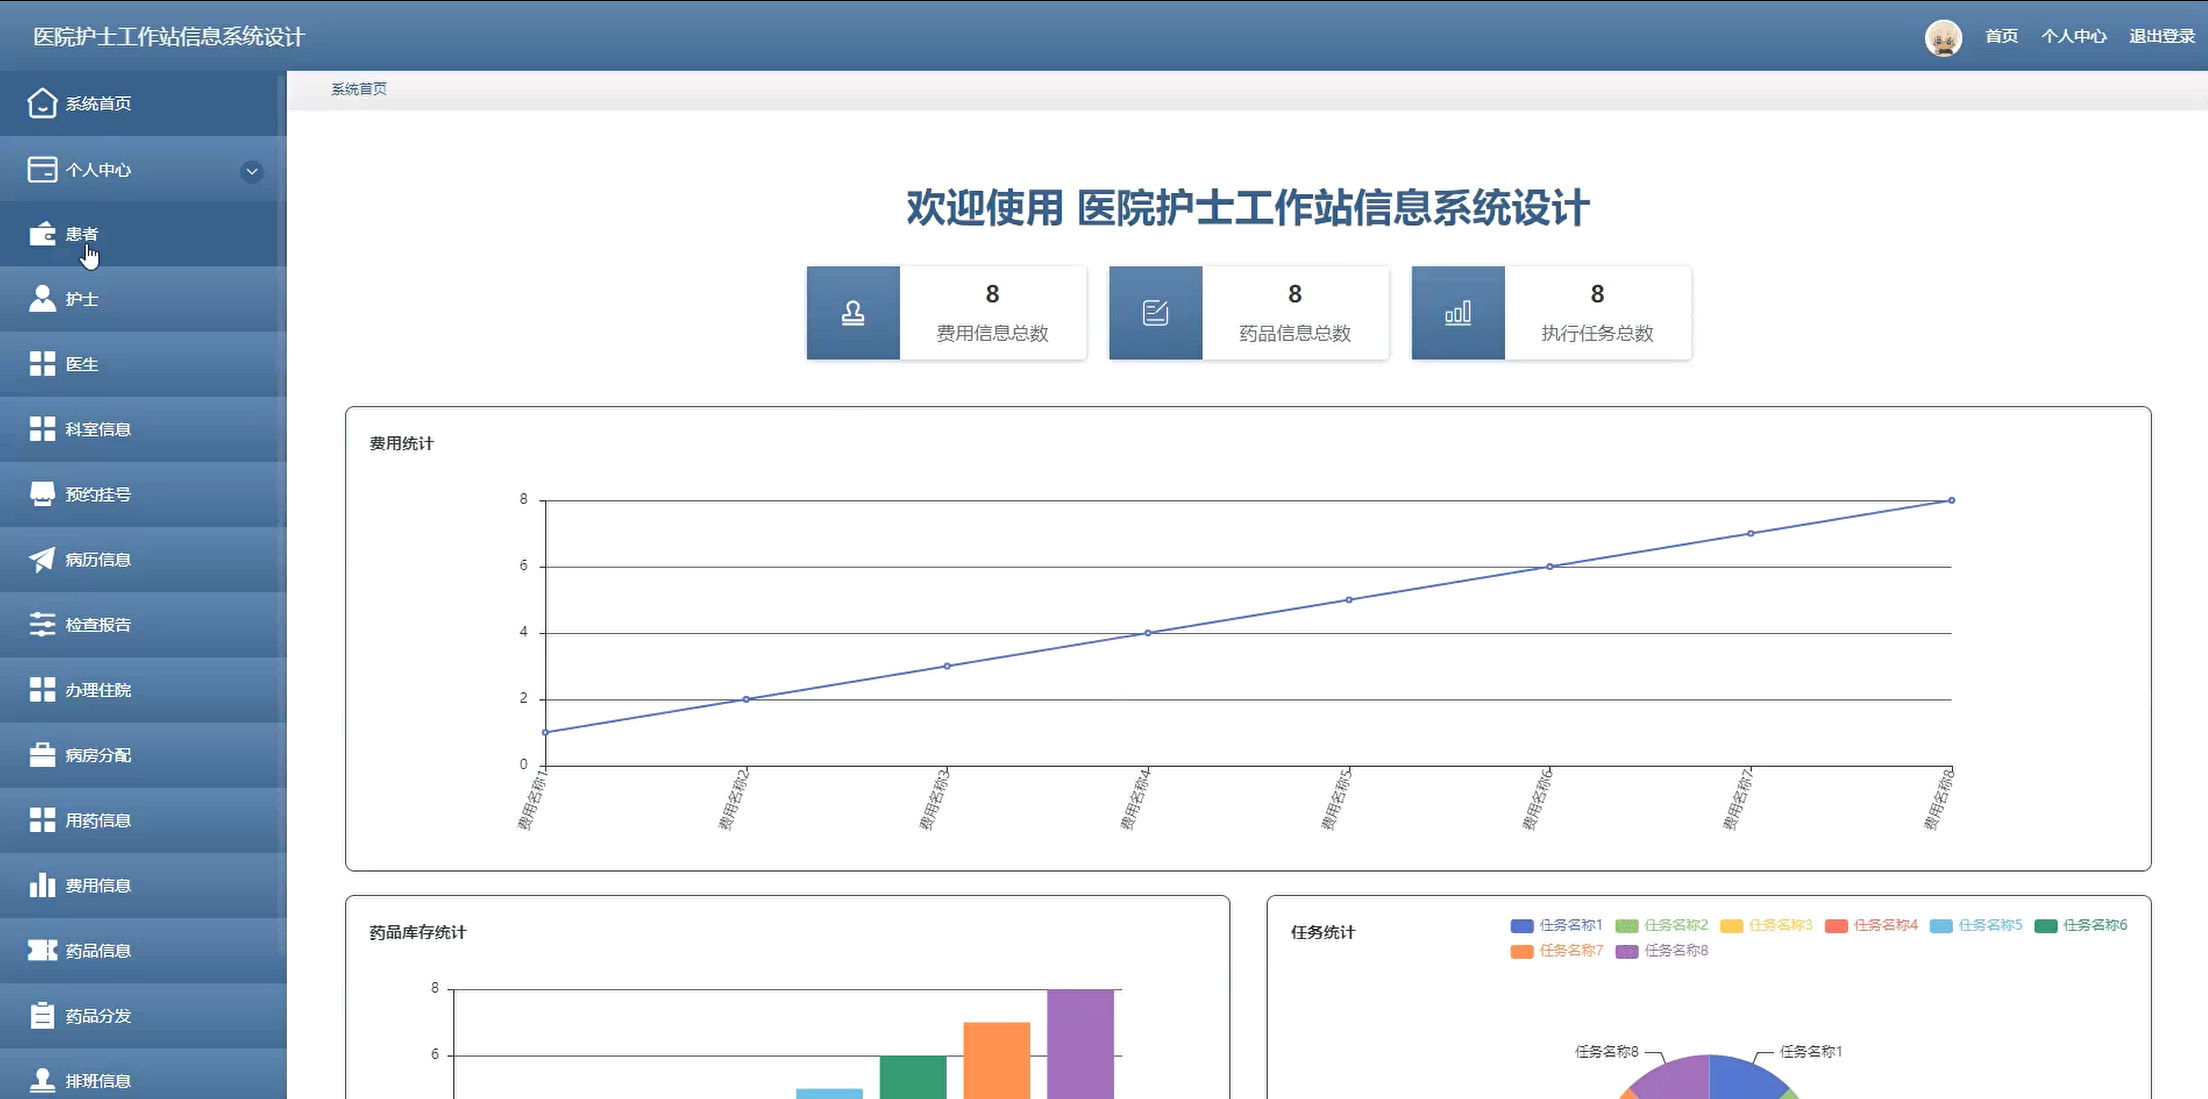Open the 患者 menu item
2208x1099 pixels.
coord(143,234)
